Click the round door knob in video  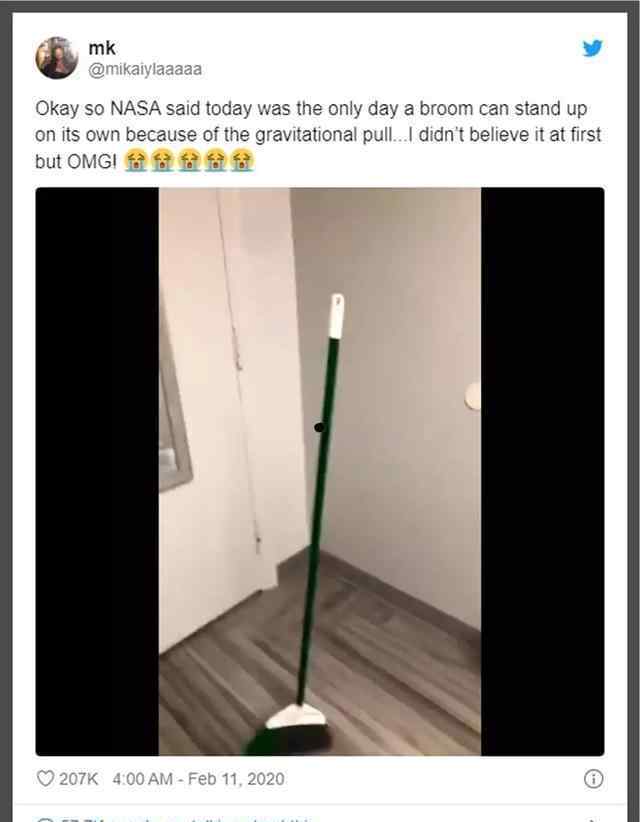[x=473, y=396]
